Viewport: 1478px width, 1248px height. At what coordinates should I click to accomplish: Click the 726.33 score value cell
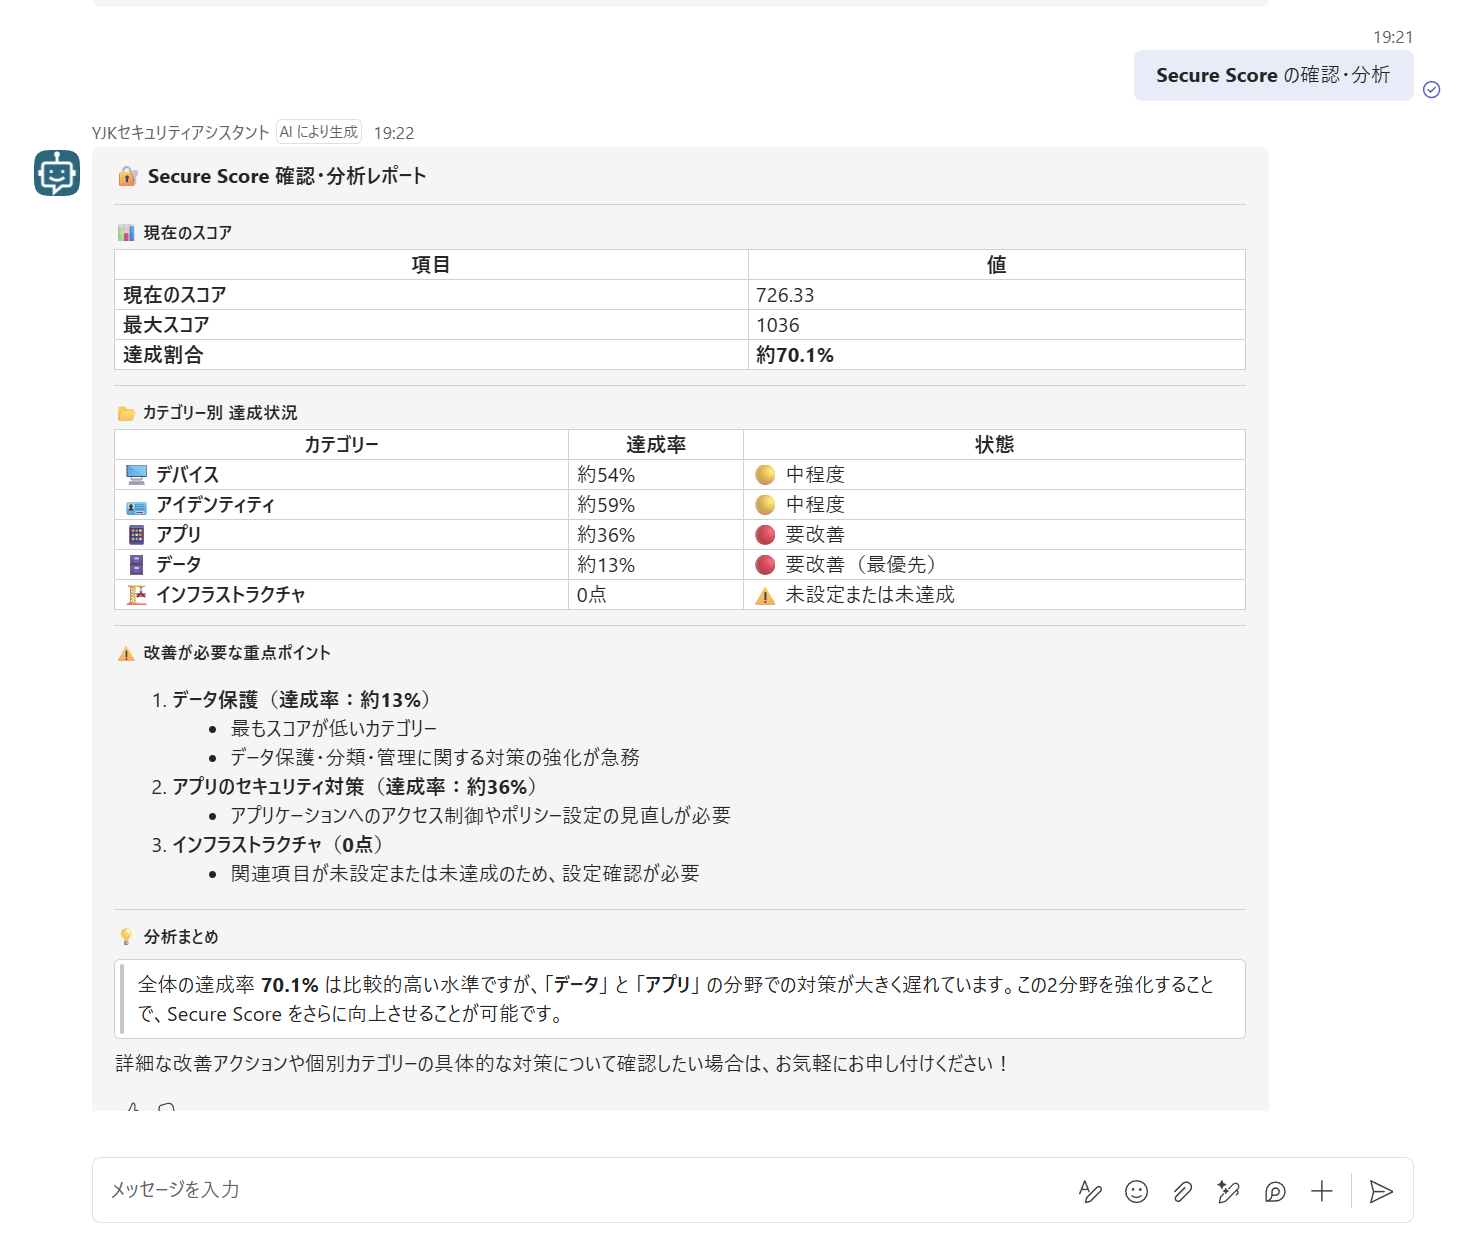[996, 295]
